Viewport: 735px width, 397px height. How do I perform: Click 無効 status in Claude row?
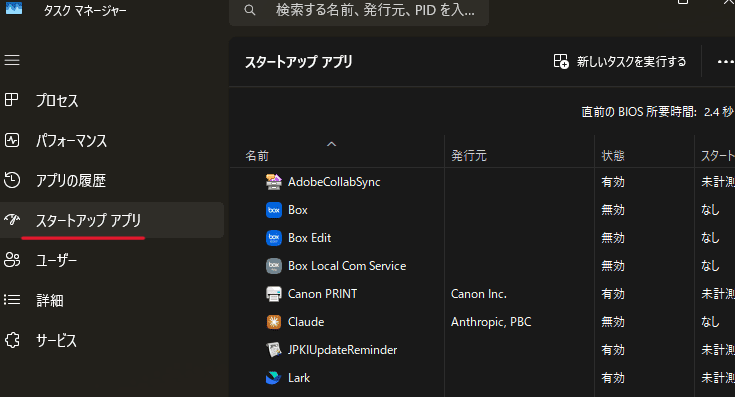[x=613, y=322]
